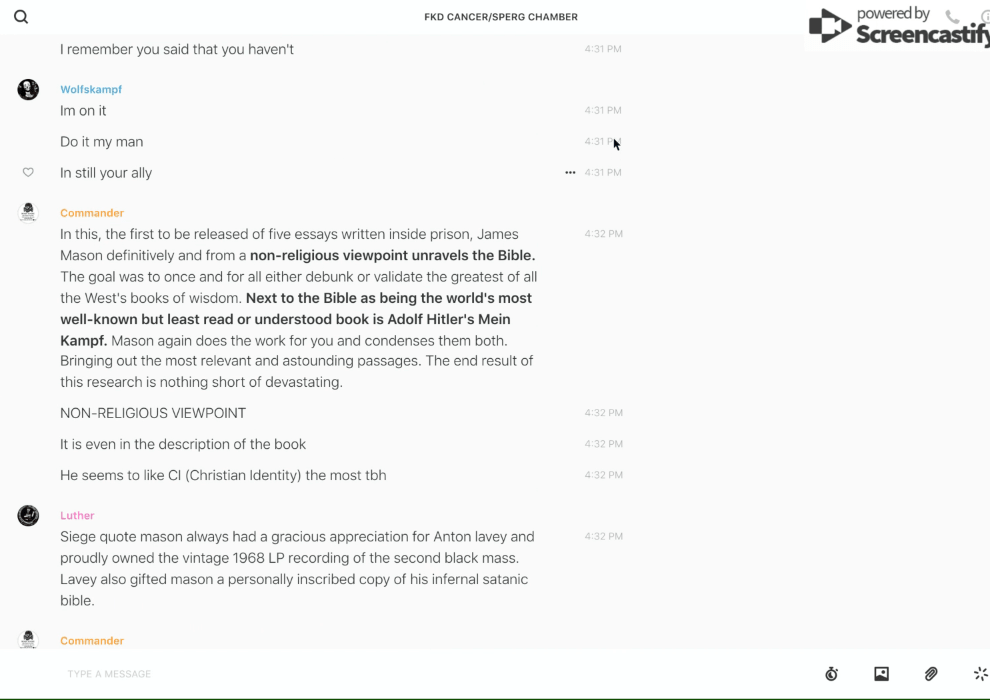990x700 pixels.
Task: Click timestamp of "NON-RELIGIOUS VIEWPOINT" message
Action: click(603, 413)
